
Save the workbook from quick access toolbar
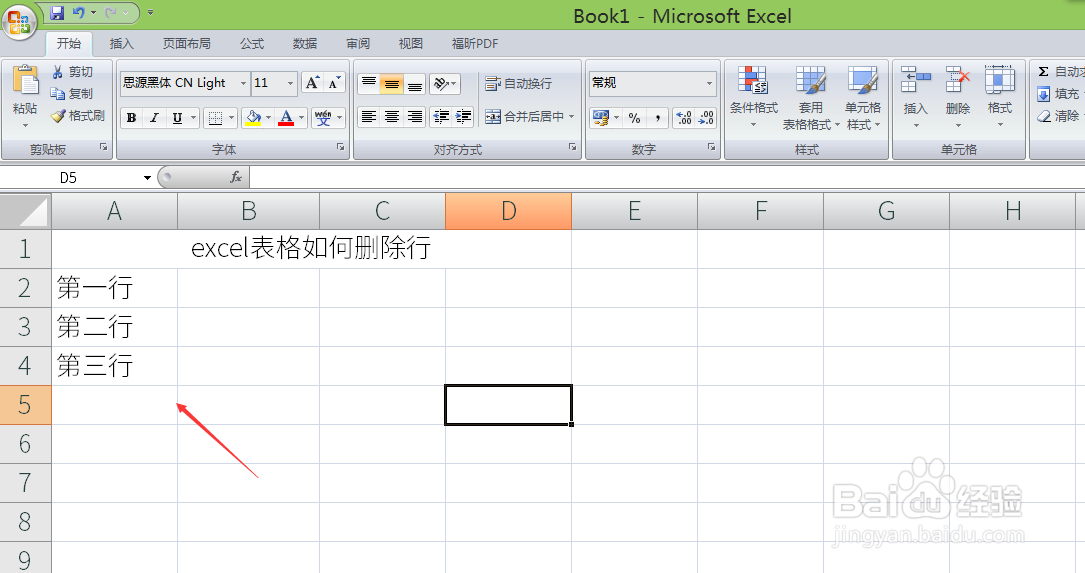(x=57, y=12)
